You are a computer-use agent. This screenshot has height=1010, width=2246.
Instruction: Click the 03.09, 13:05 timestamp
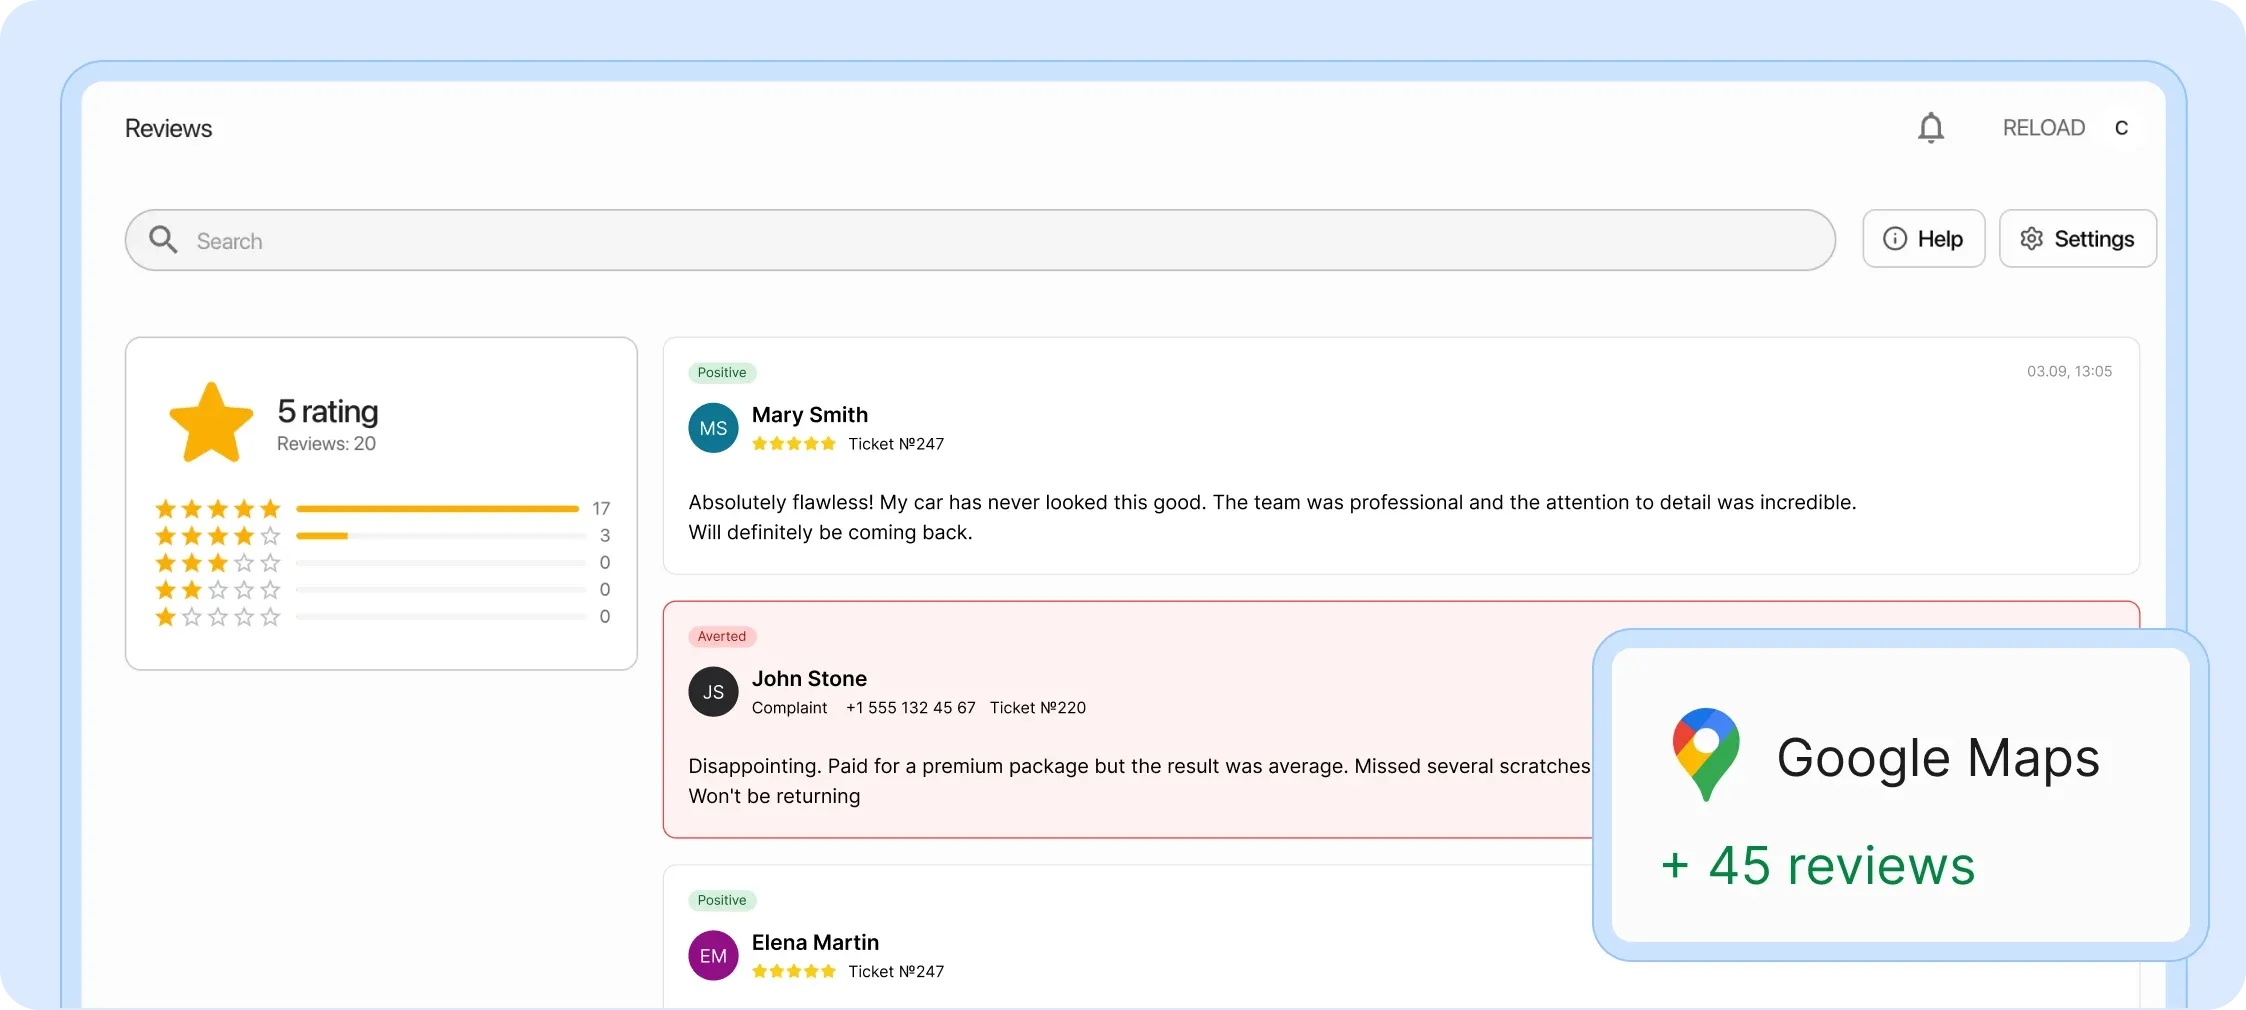(2068, 371)
